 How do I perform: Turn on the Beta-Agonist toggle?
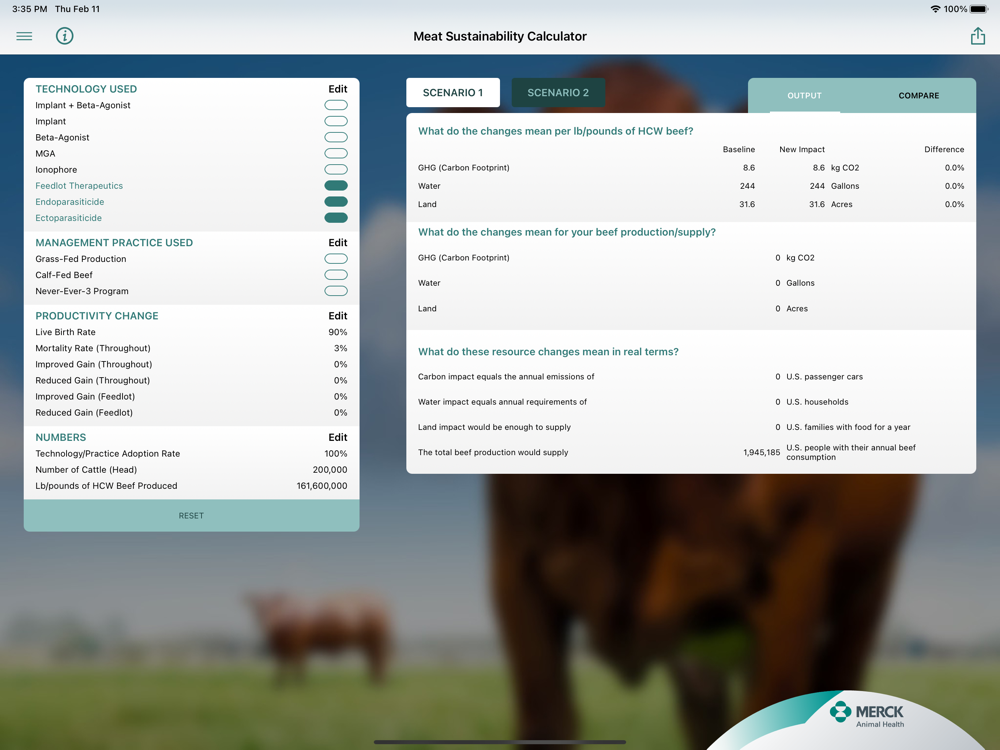point(336,137)
